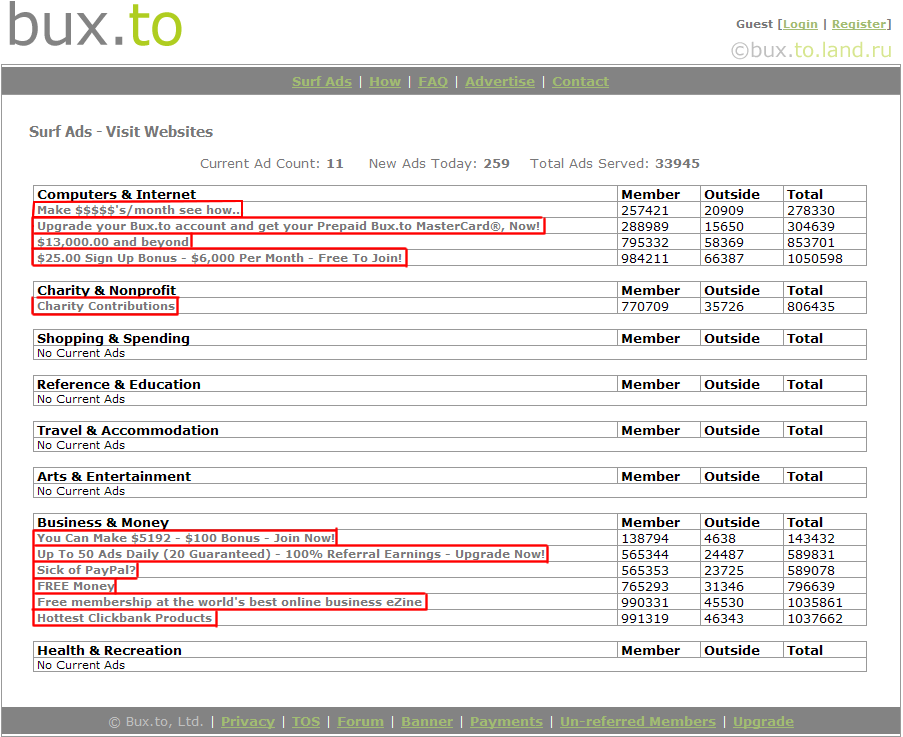Select the Computers & Internet category heading

tap(116, 194)
